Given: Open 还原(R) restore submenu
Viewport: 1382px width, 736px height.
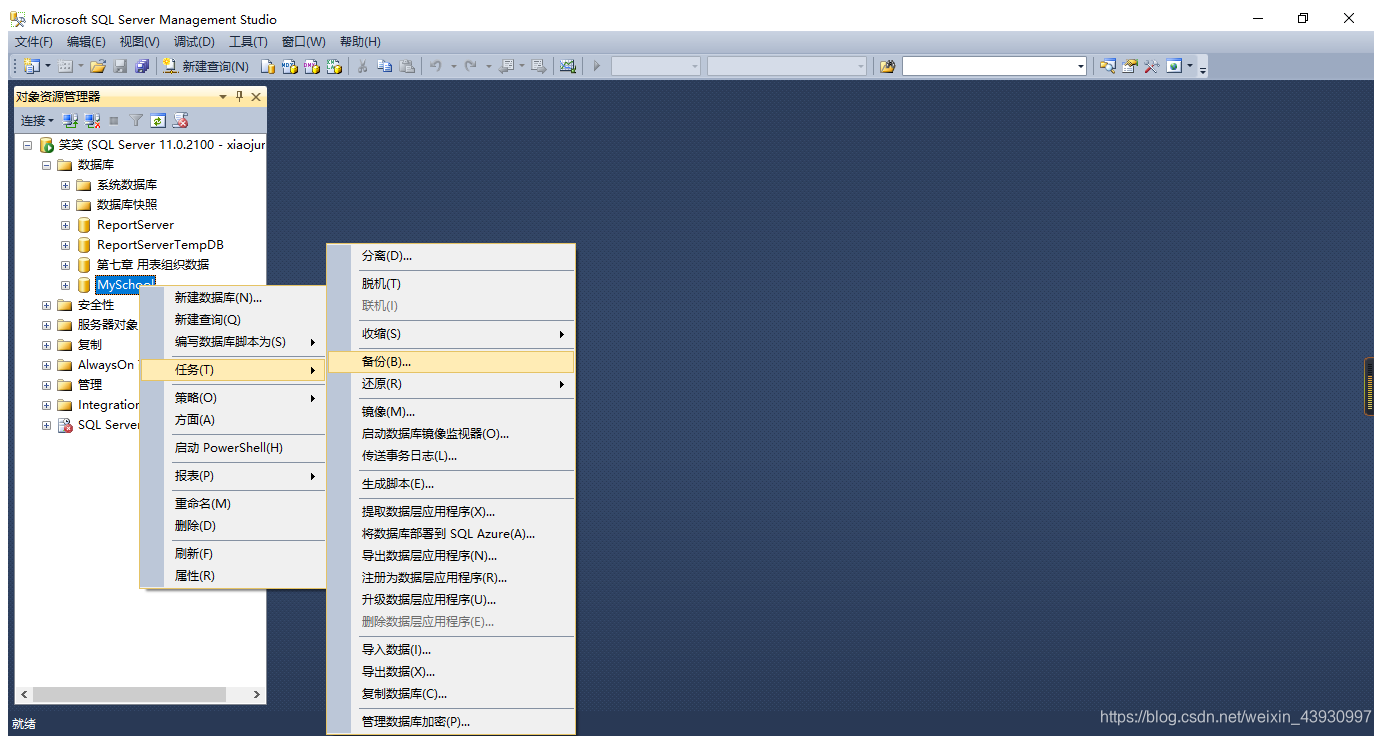Looking at the screenshot, I should (451, 384).
